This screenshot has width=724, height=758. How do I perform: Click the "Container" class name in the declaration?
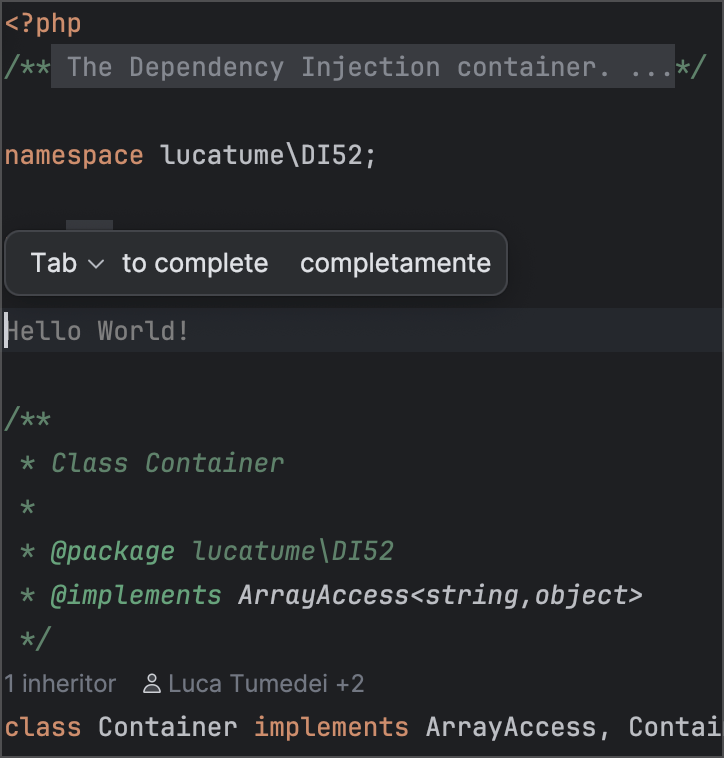[x=167, y=727]
